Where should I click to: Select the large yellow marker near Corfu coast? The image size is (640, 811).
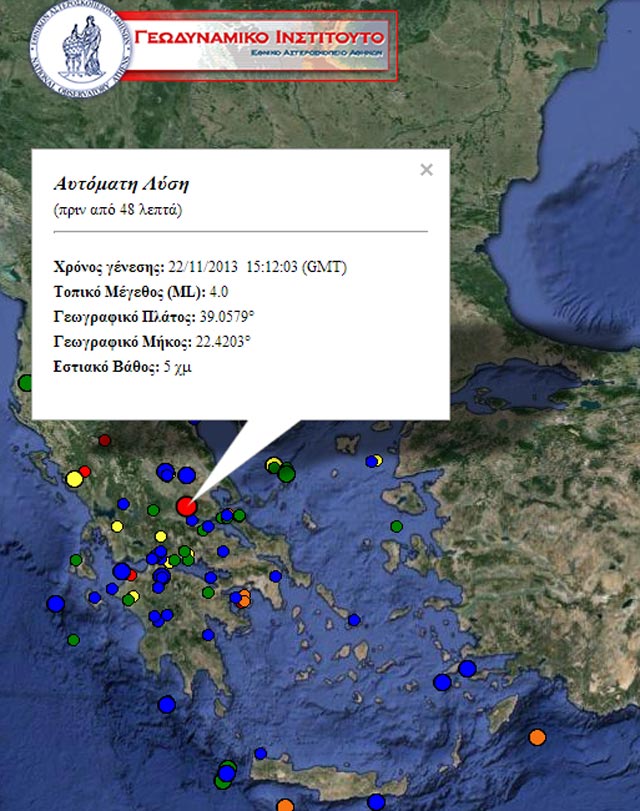[73, 479]
